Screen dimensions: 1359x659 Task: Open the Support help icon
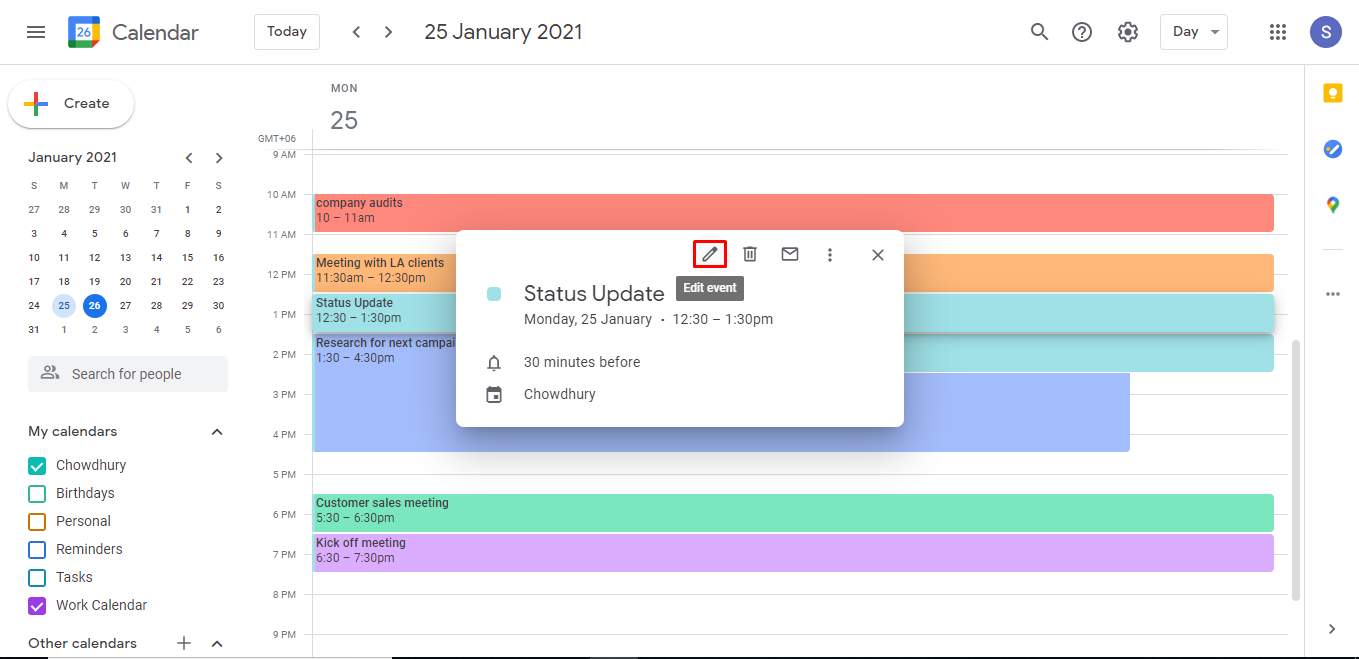click(x=1082, y=32)
